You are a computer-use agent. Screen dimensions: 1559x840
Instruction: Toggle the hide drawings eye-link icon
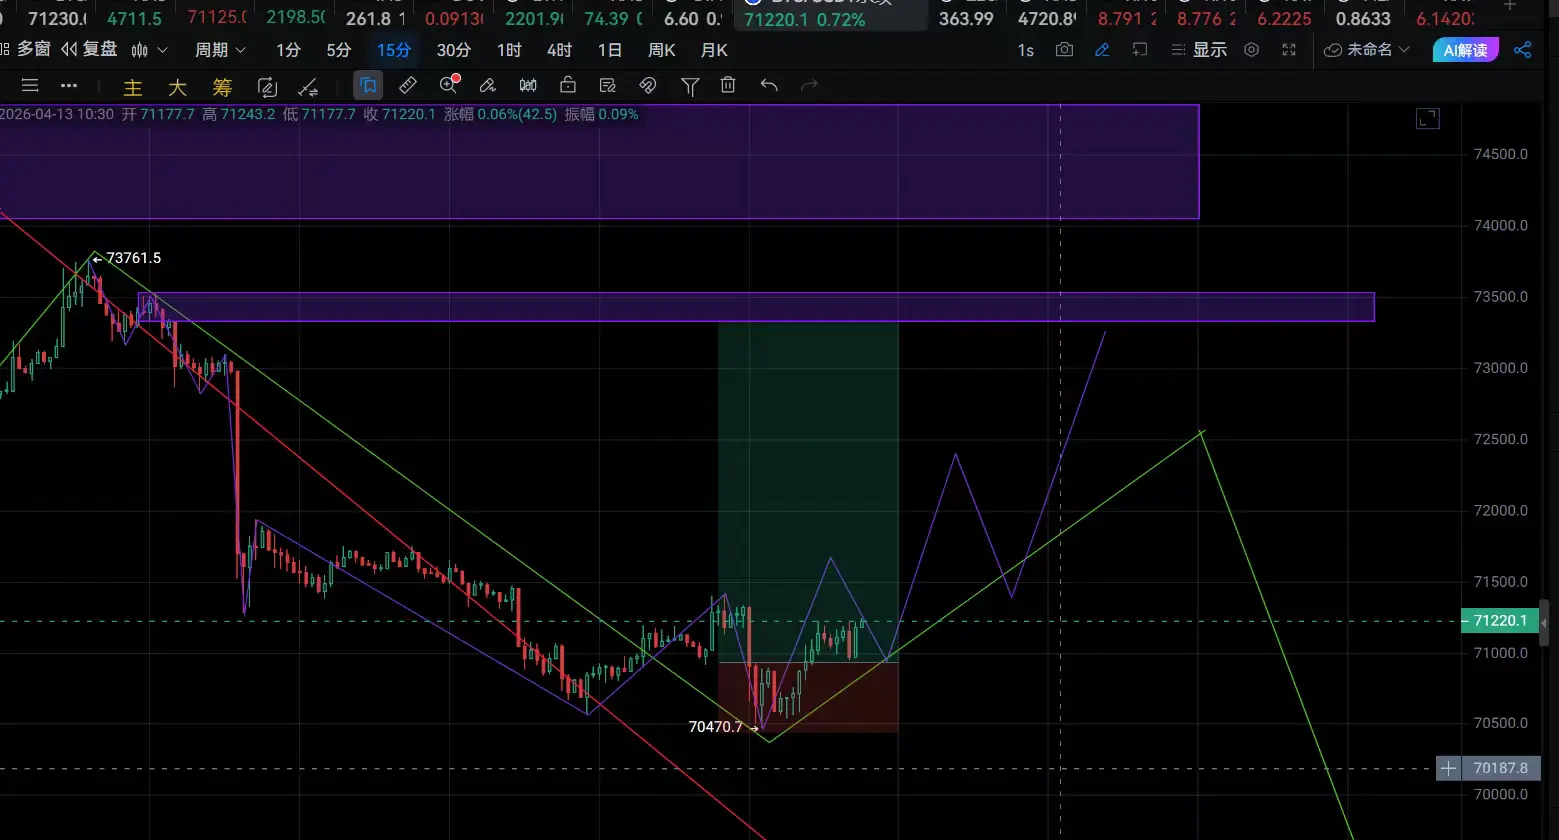[648, 86]
